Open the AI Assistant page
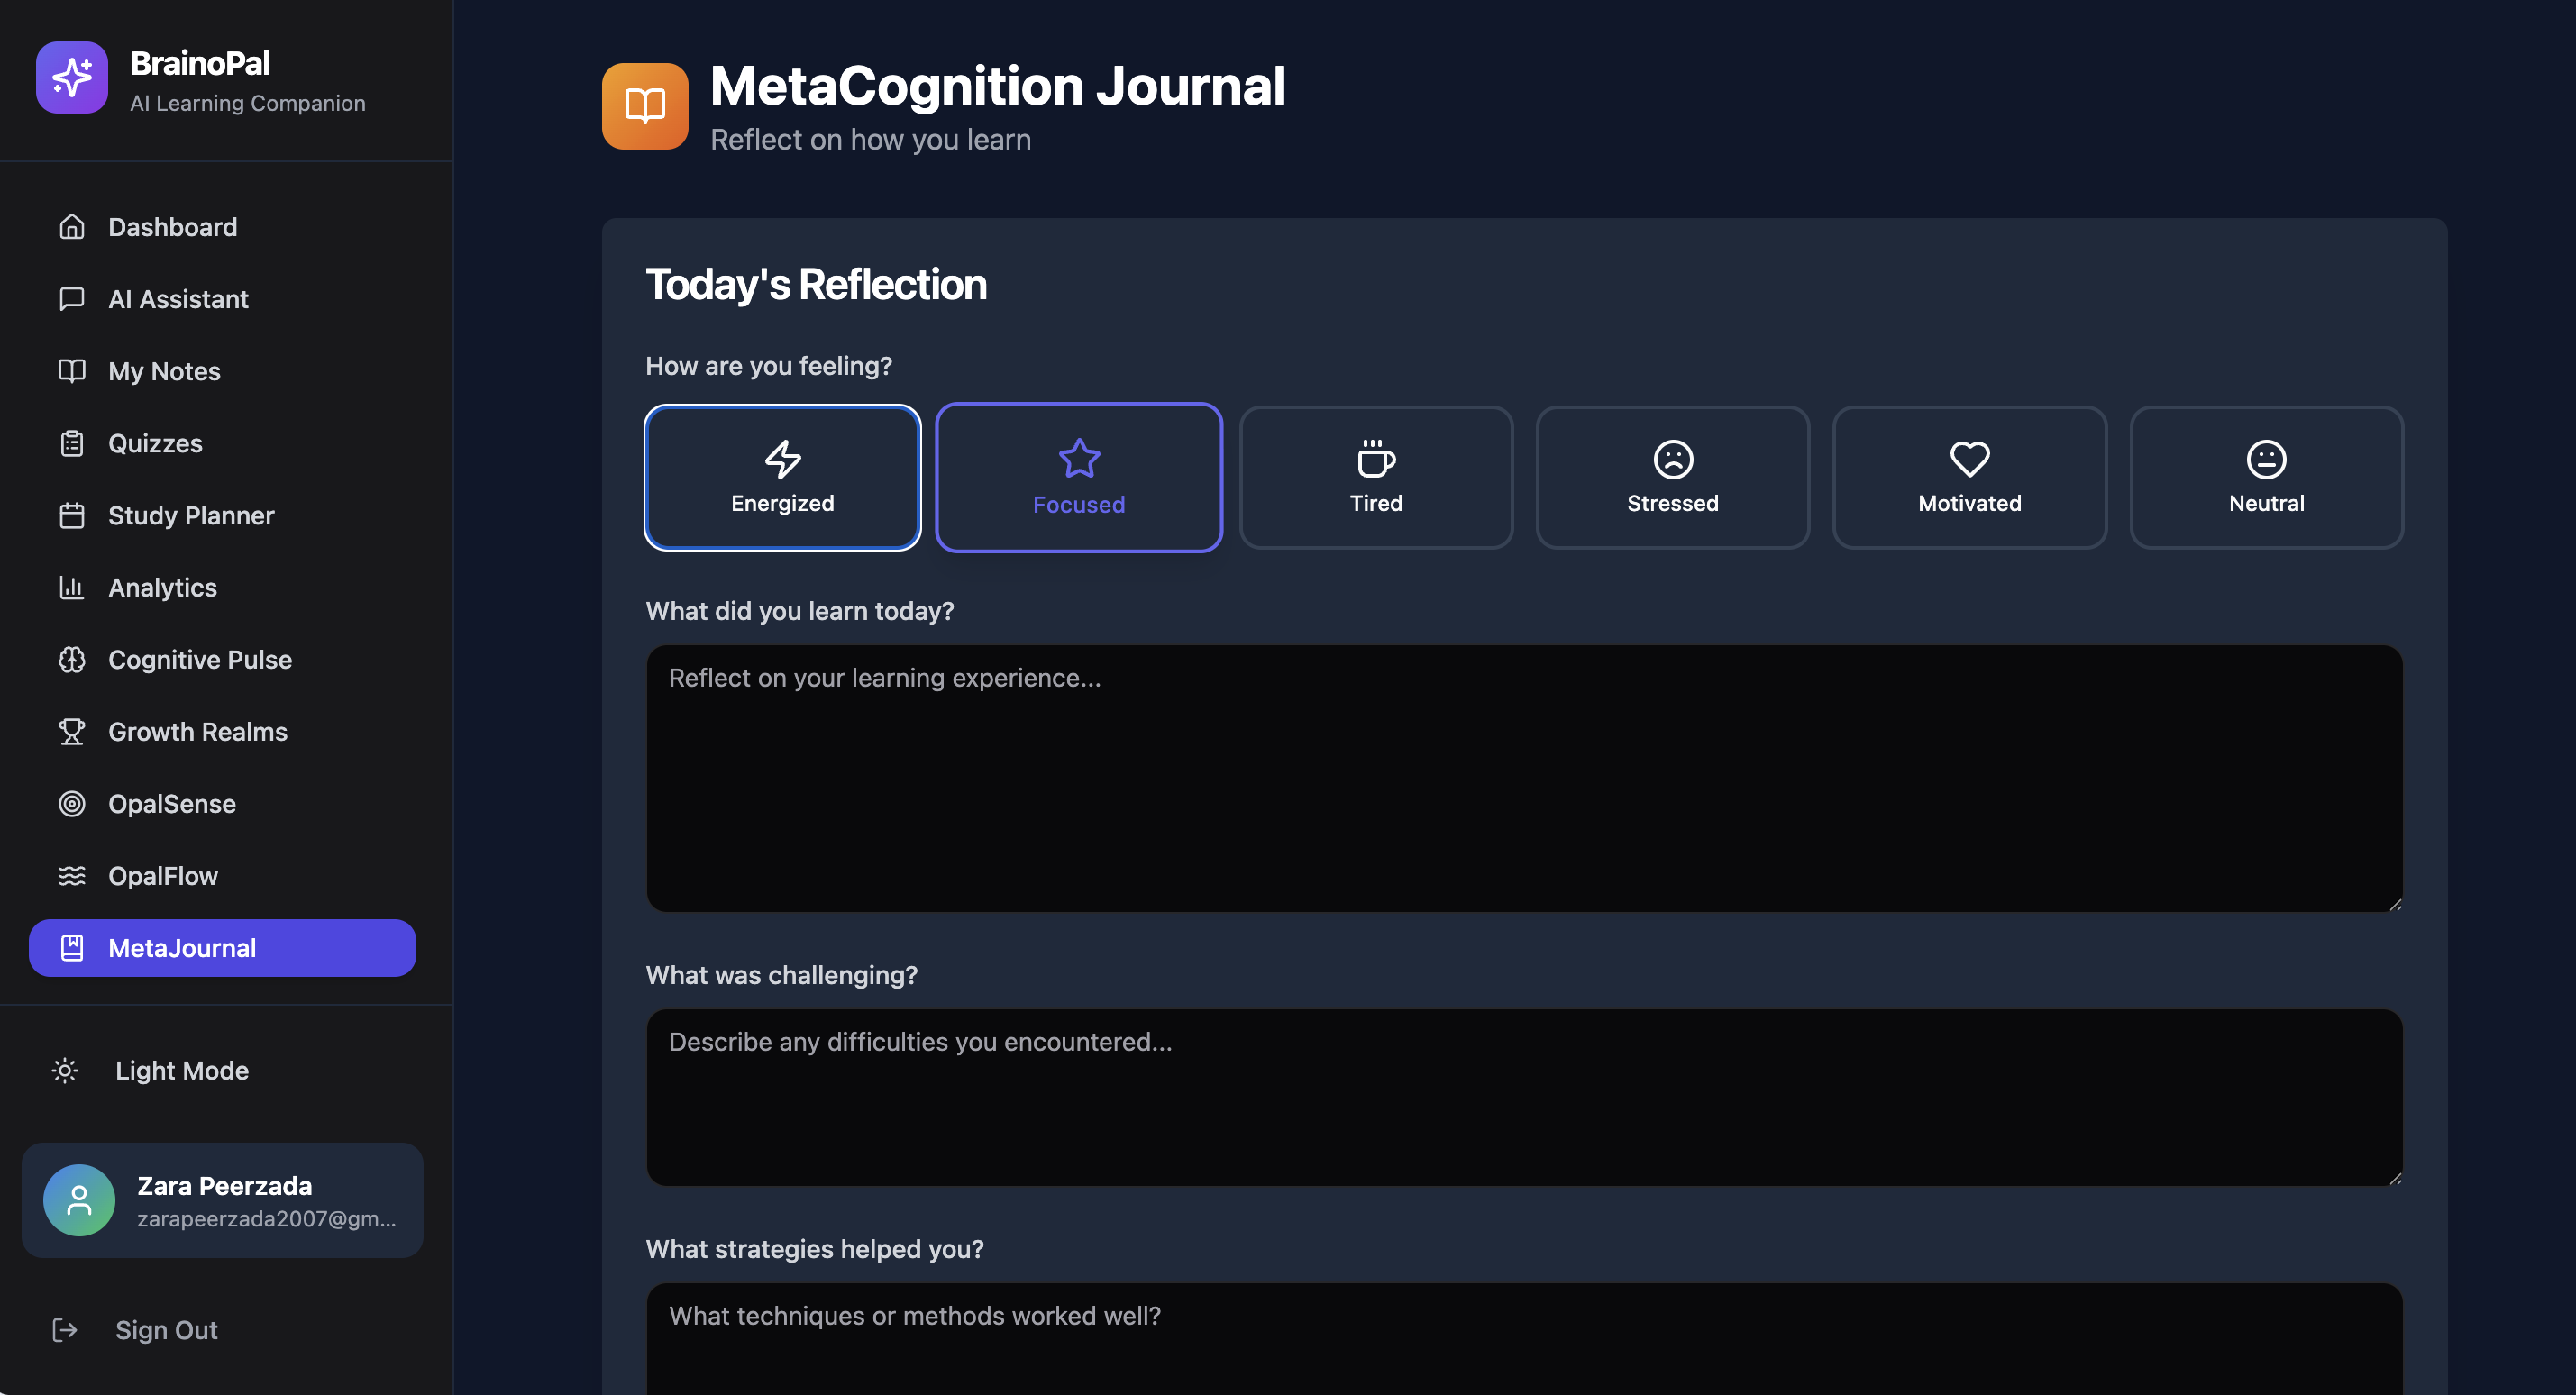2576x1395 pixels. [x=177, y=299]
